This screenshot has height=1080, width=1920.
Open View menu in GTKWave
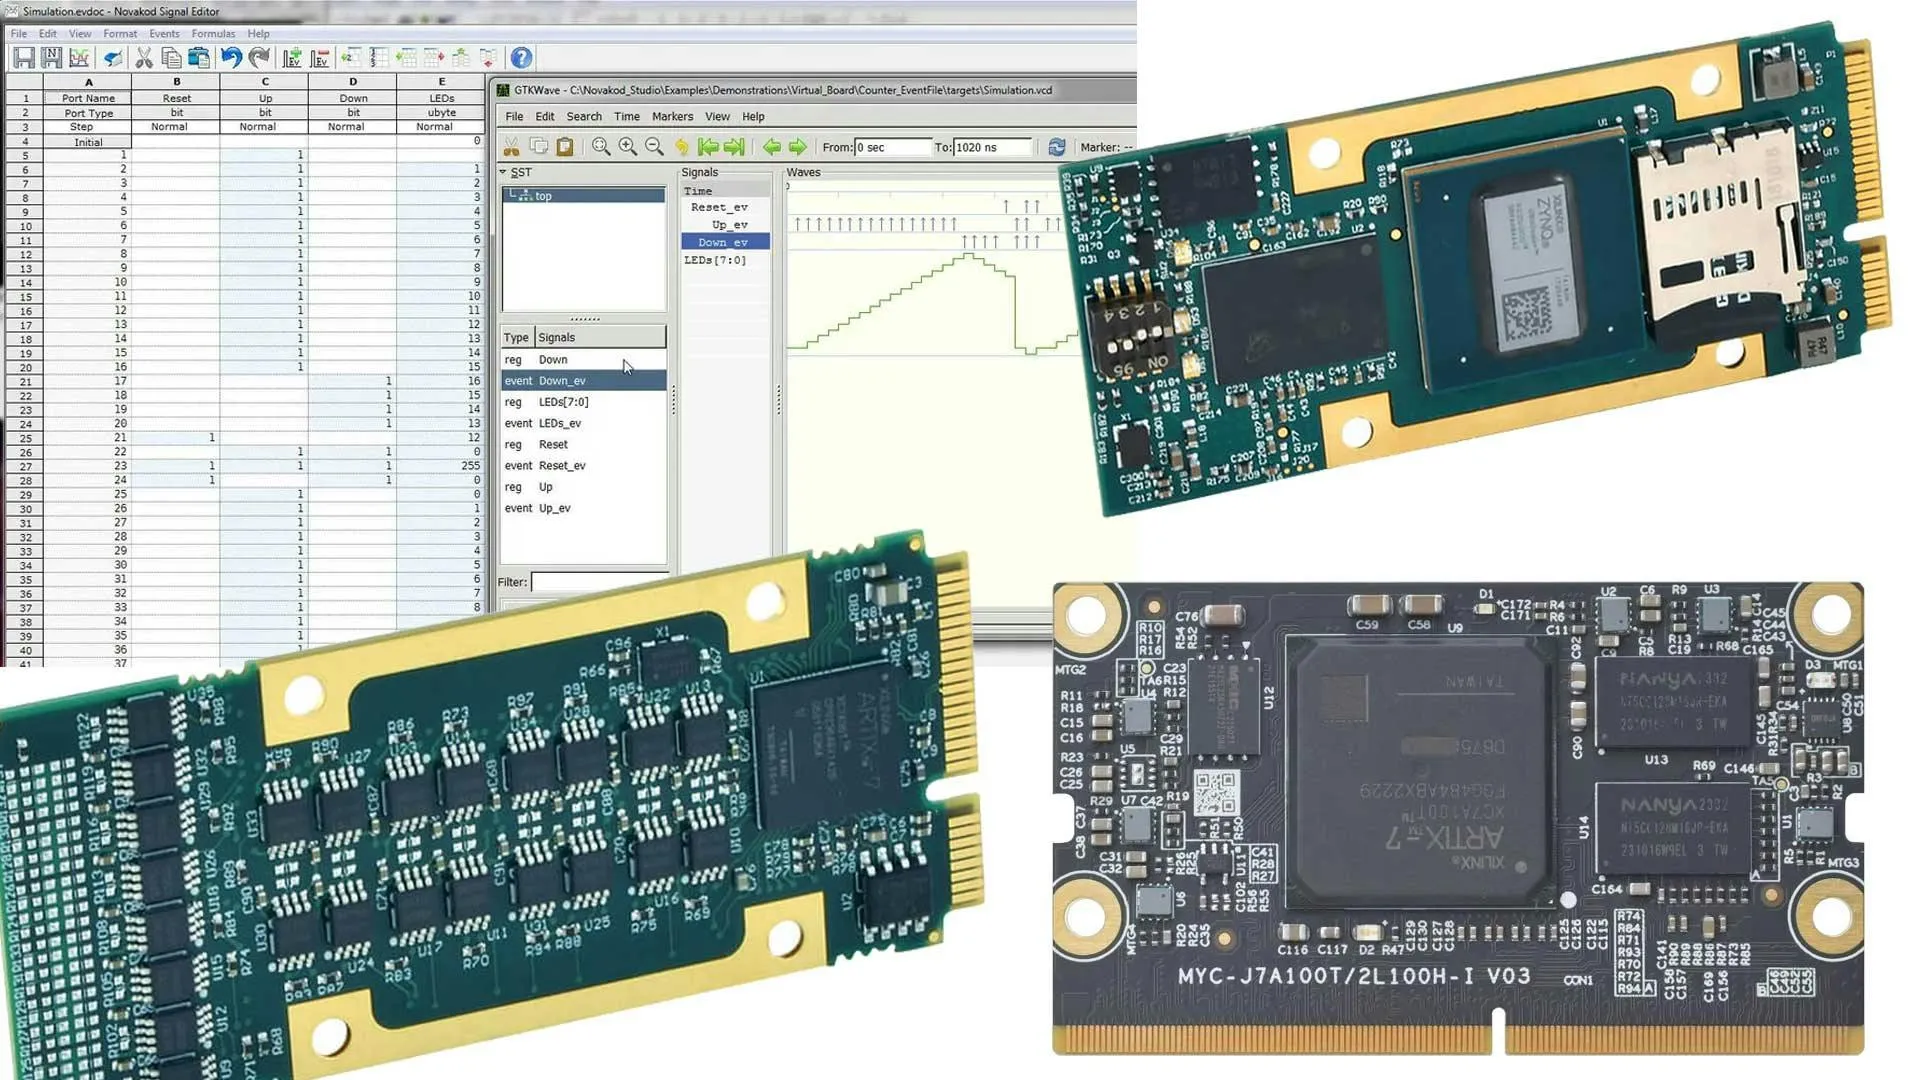(717, 117)
